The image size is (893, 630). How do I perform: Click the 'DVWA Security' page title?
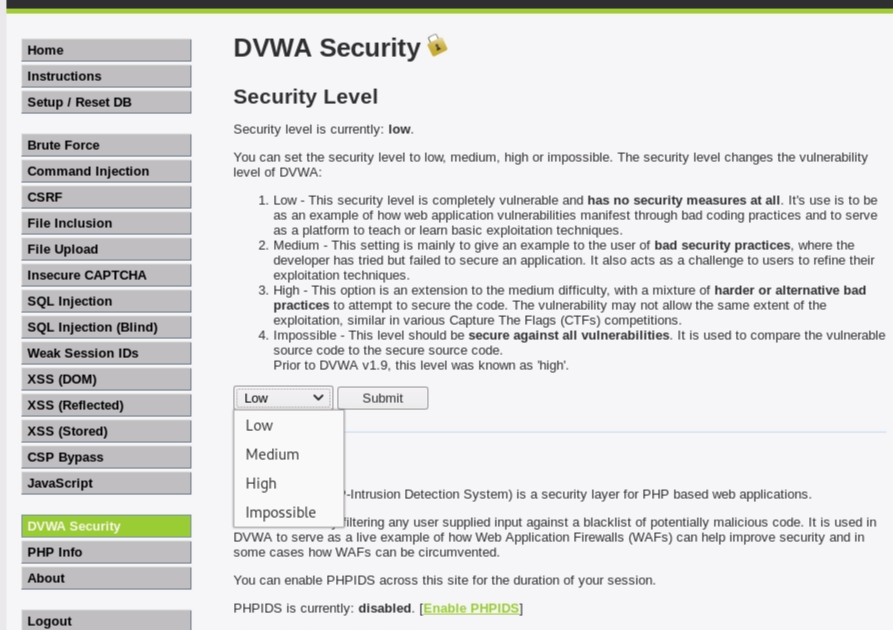(327, 48)
